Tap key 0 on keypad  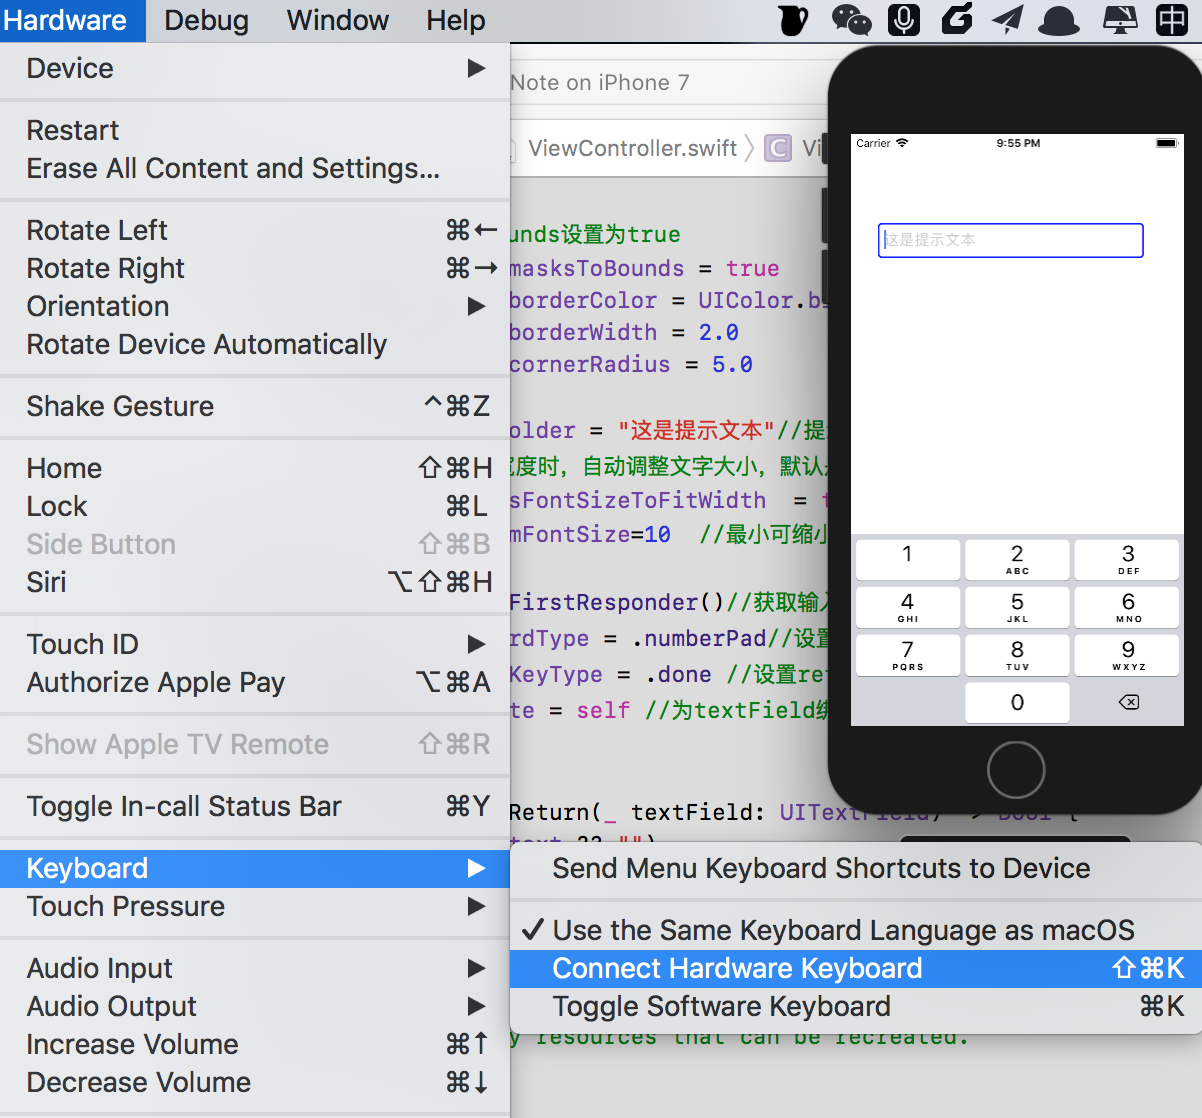1017,703
